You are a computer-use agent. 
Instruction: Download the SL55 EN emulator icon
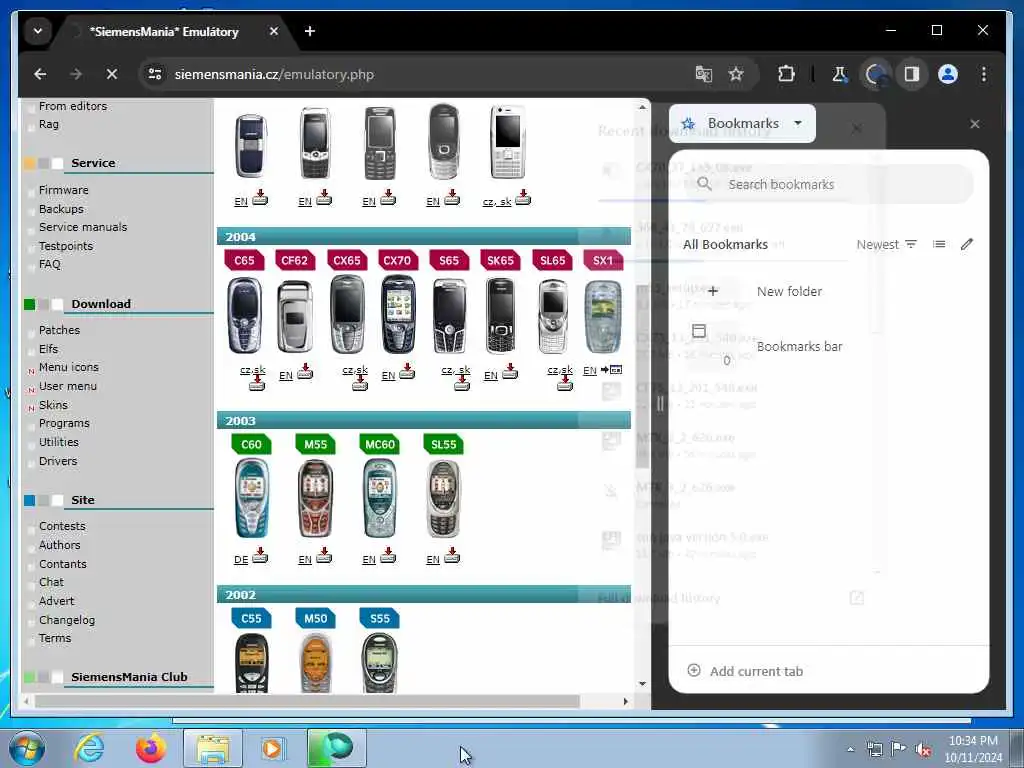(452, 556)
